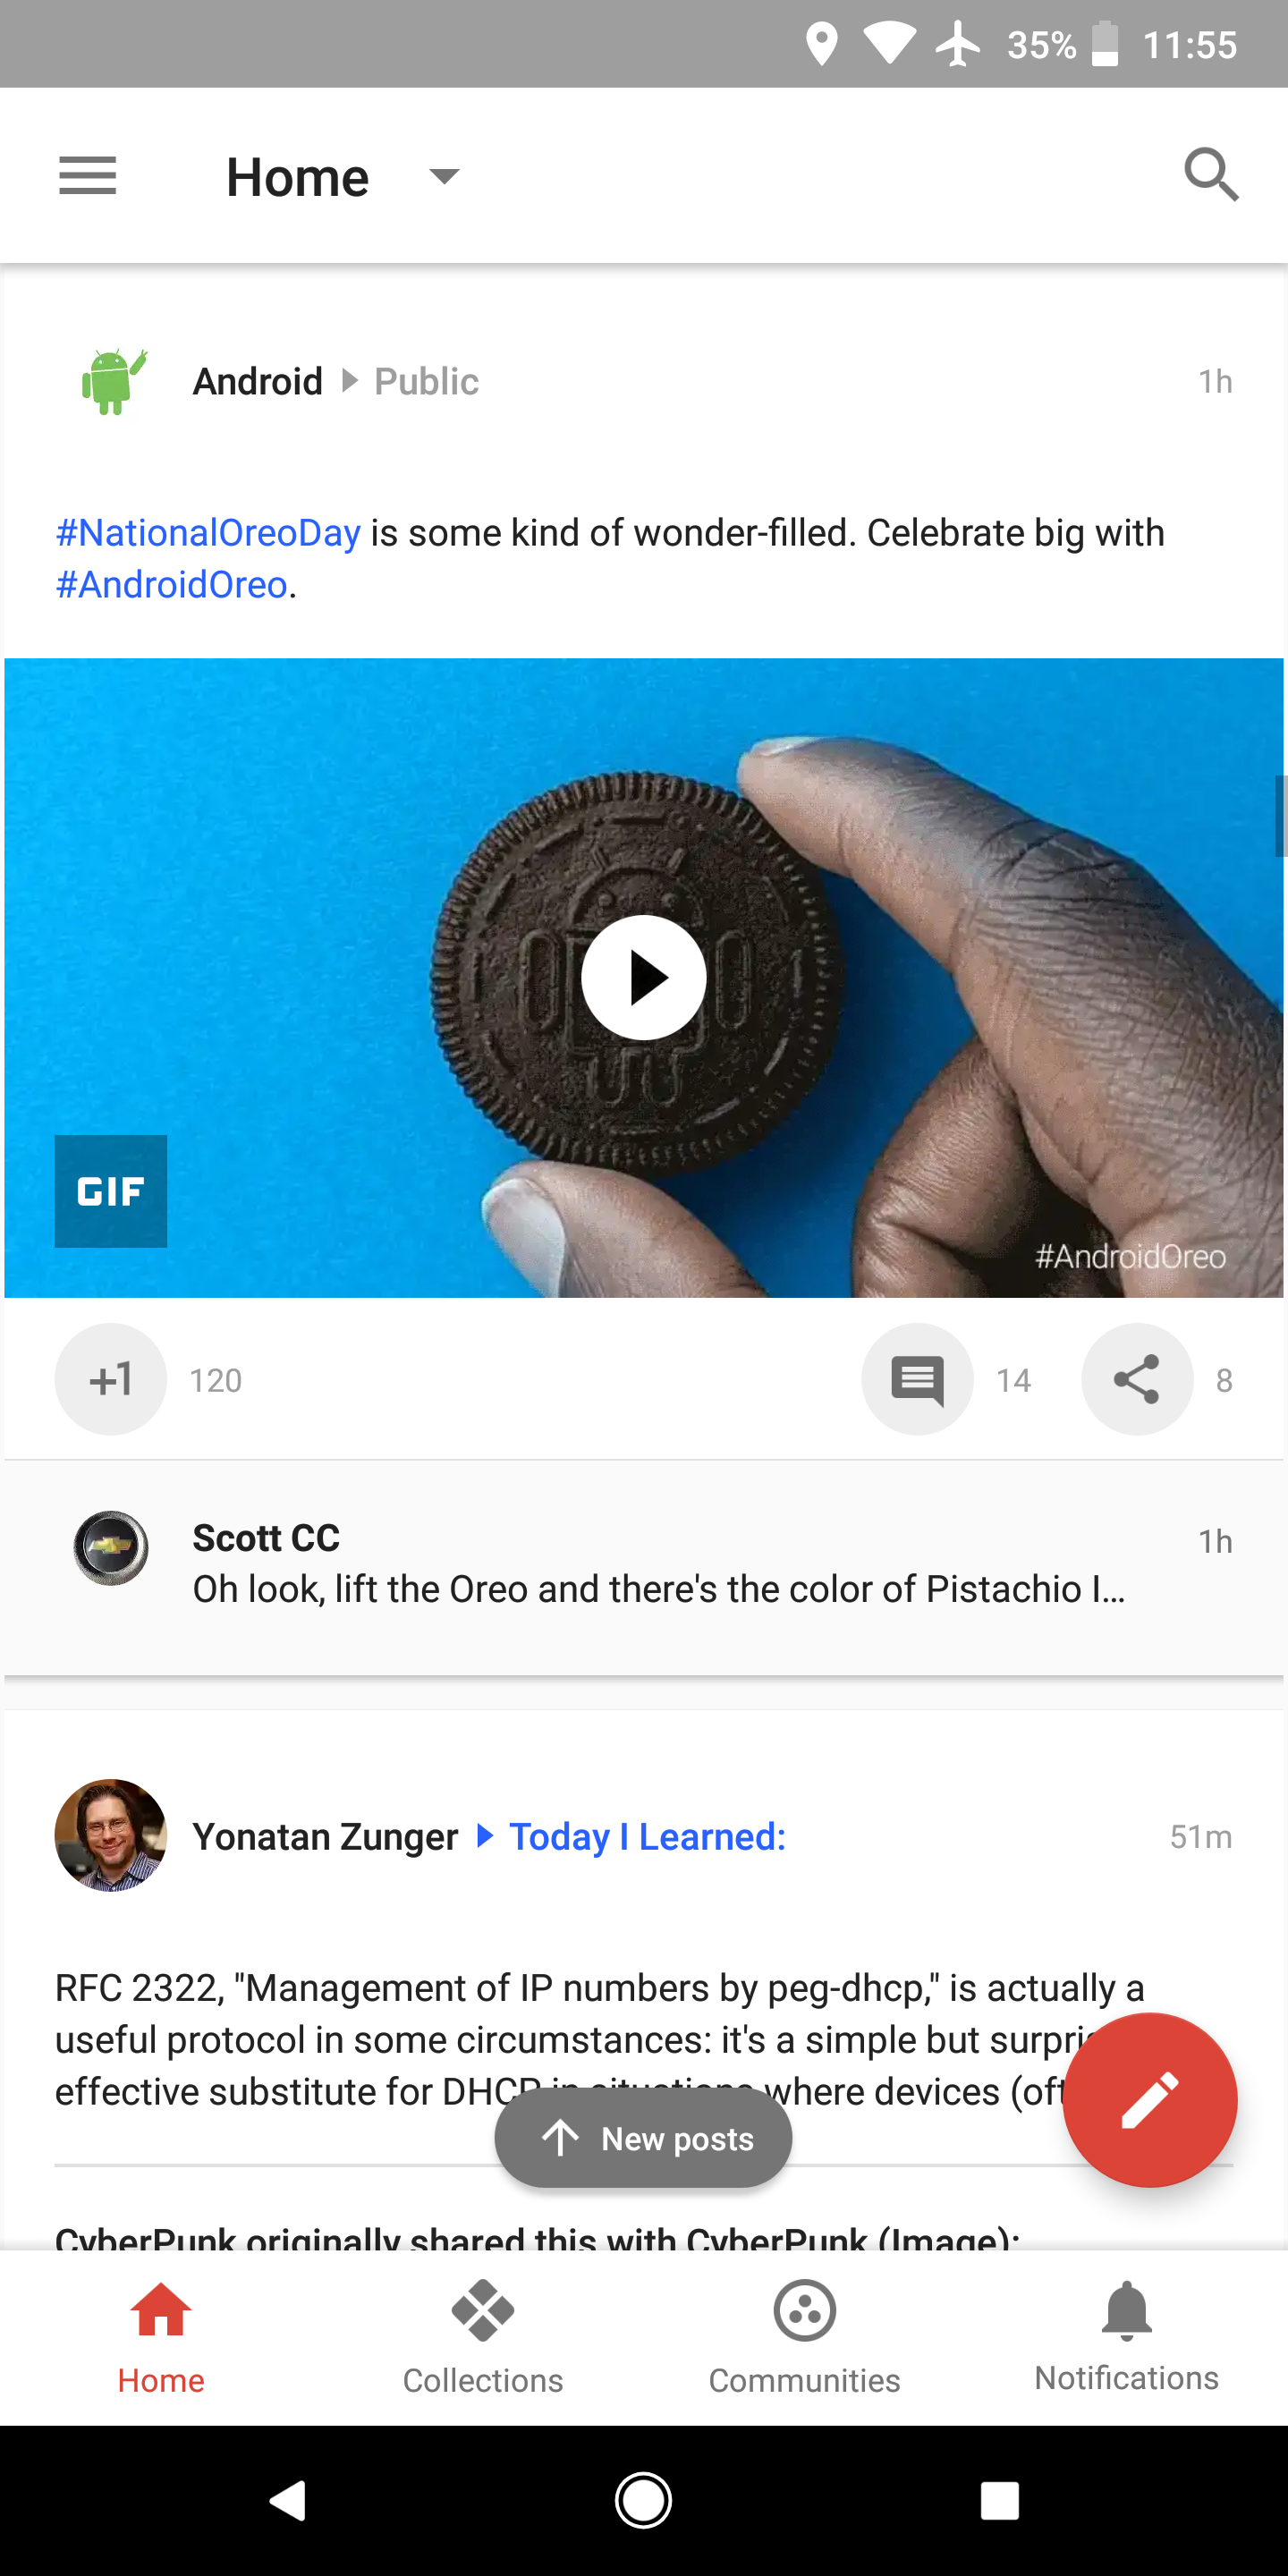This screenshot has width=1288, height=2576.
Task: Tap the GIF badge on the video
Action: 110,1191
